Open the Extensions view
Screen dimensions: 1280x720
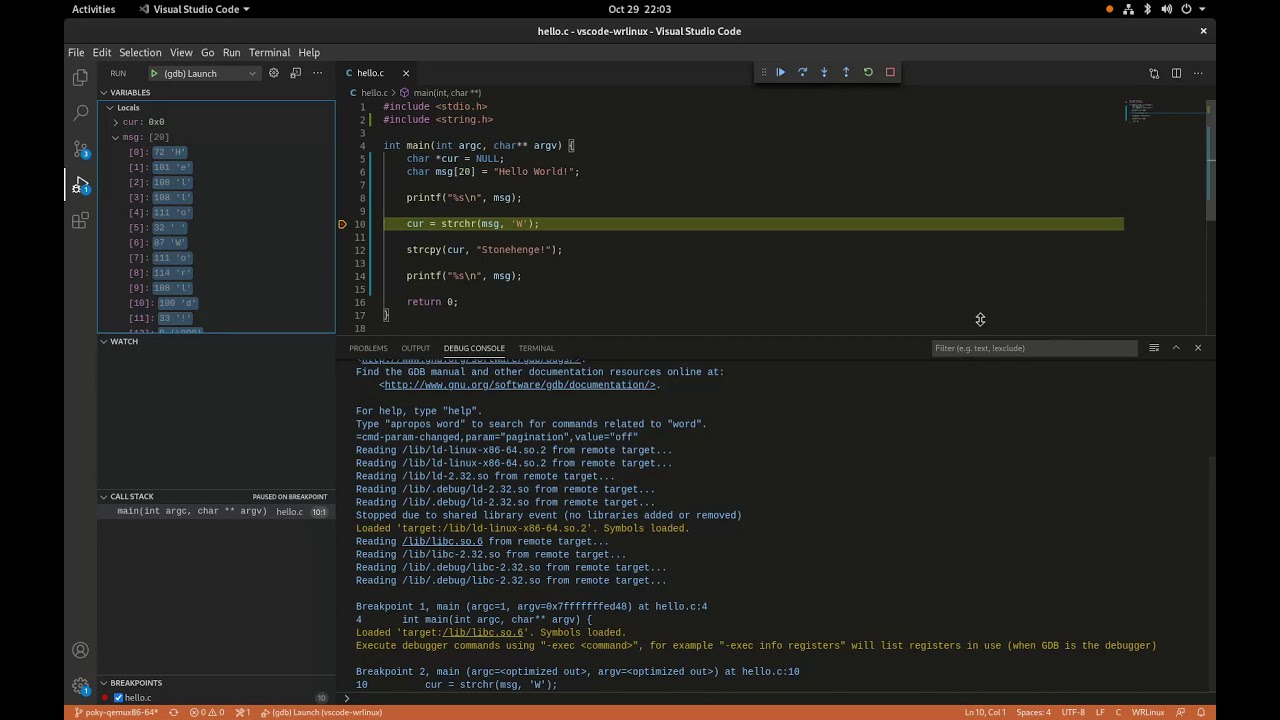tap(80, 221)
